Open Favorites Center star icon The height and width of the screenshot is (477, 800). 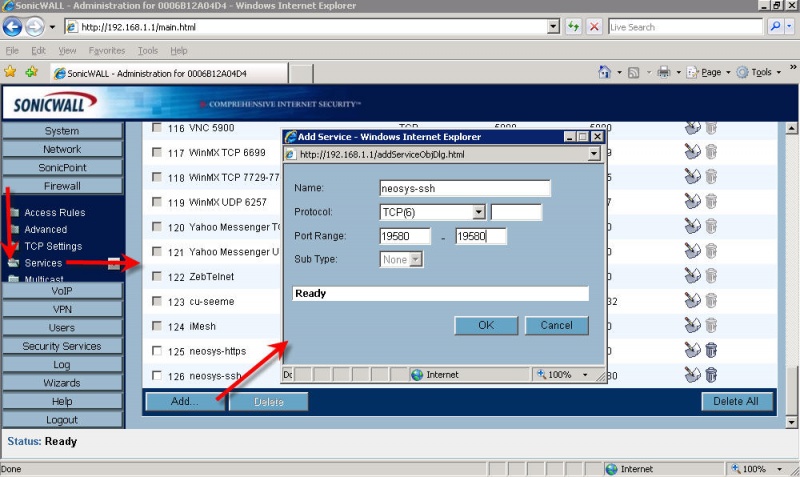coord(10,72)
